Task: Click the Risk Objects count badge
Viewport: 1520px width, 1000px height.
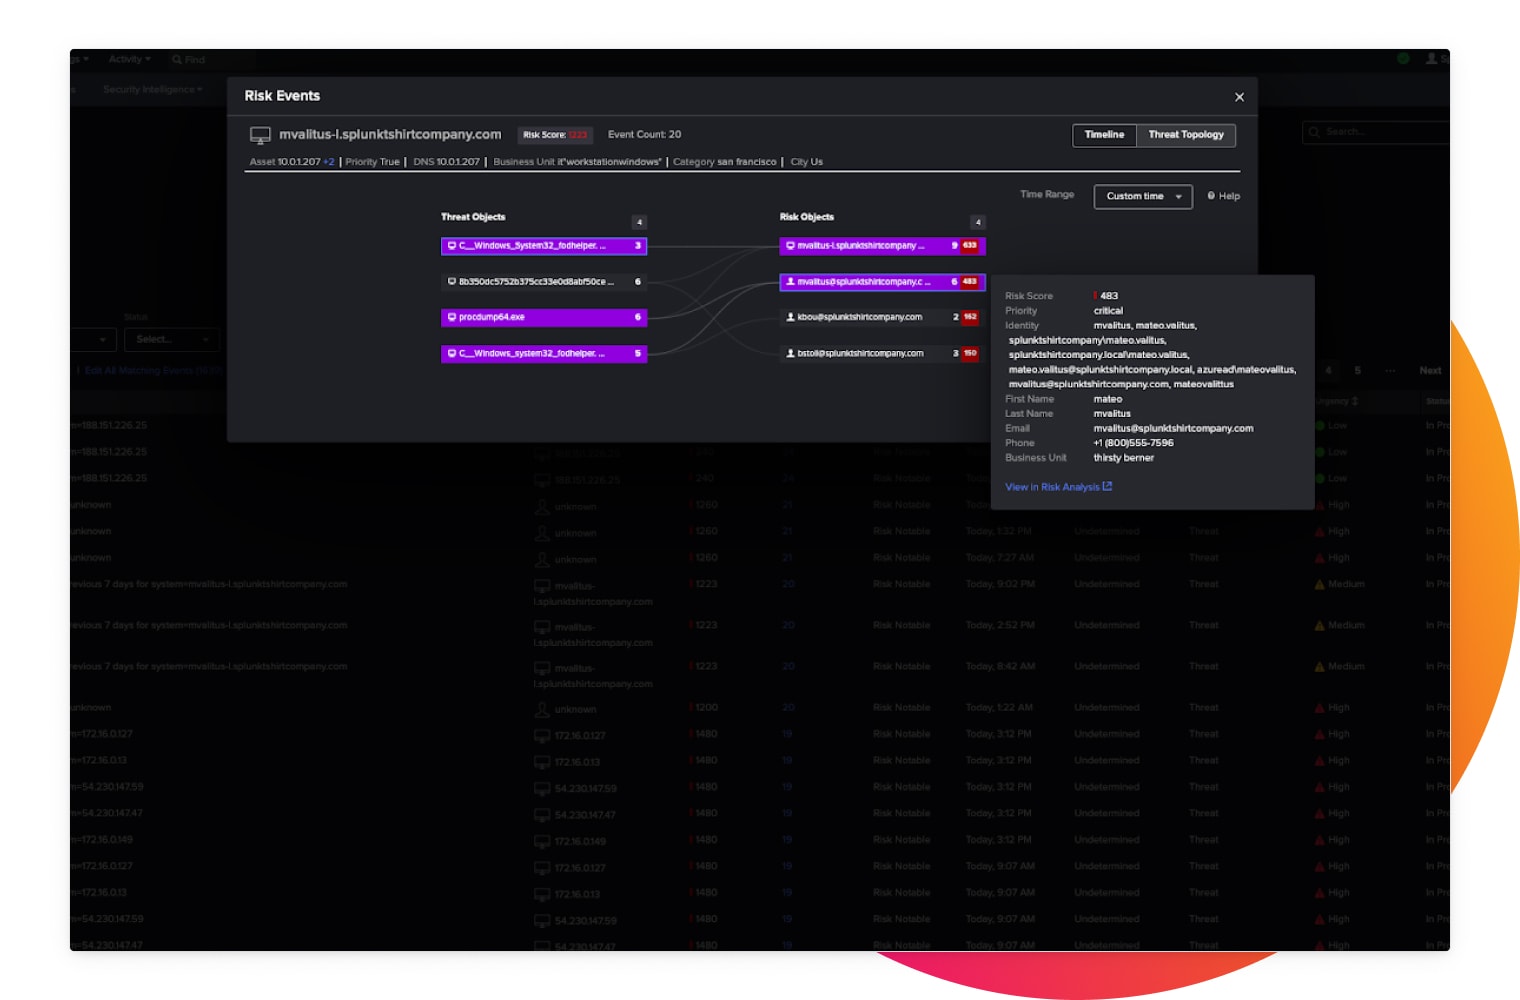Action: 977,222
